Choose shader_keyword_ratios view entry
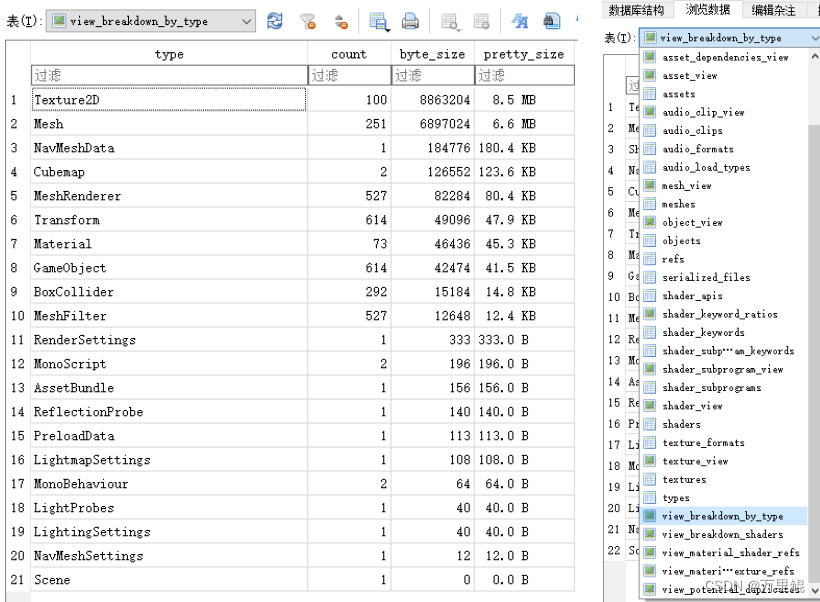 725,314
